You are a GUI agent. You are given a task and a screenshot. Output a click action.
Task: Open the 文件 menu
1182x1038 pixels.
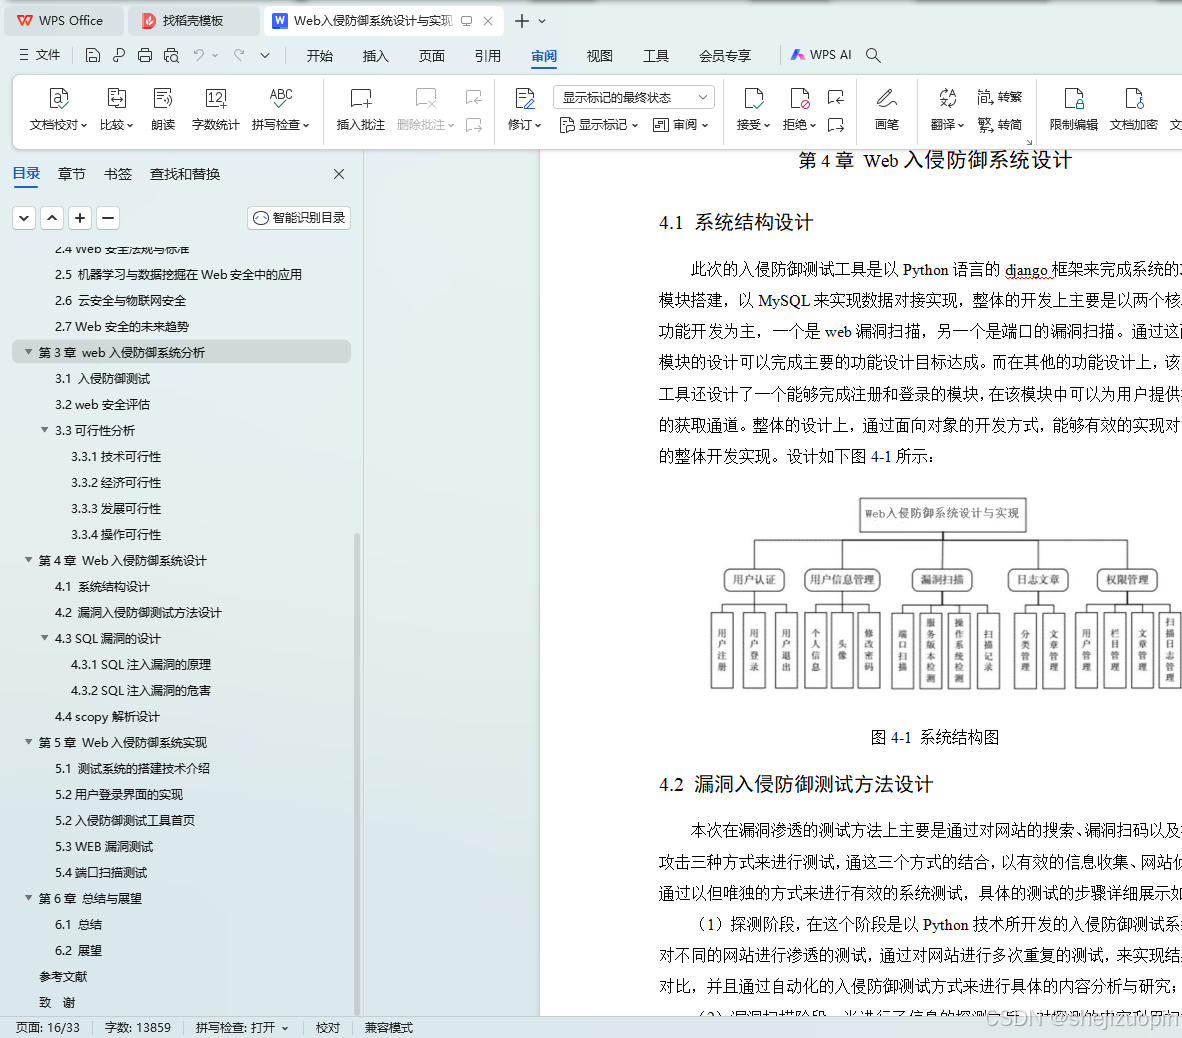click(x=39, y=55)
